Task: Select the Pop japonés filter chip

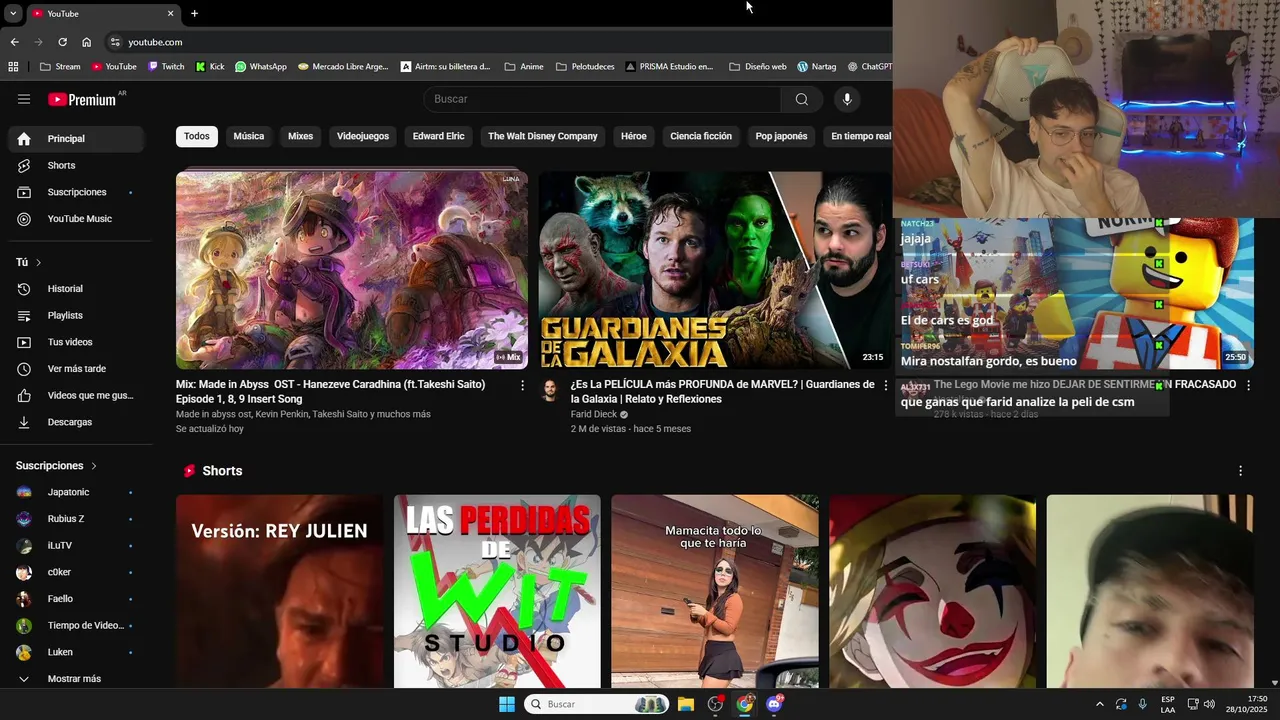Action: coord(781,136)
